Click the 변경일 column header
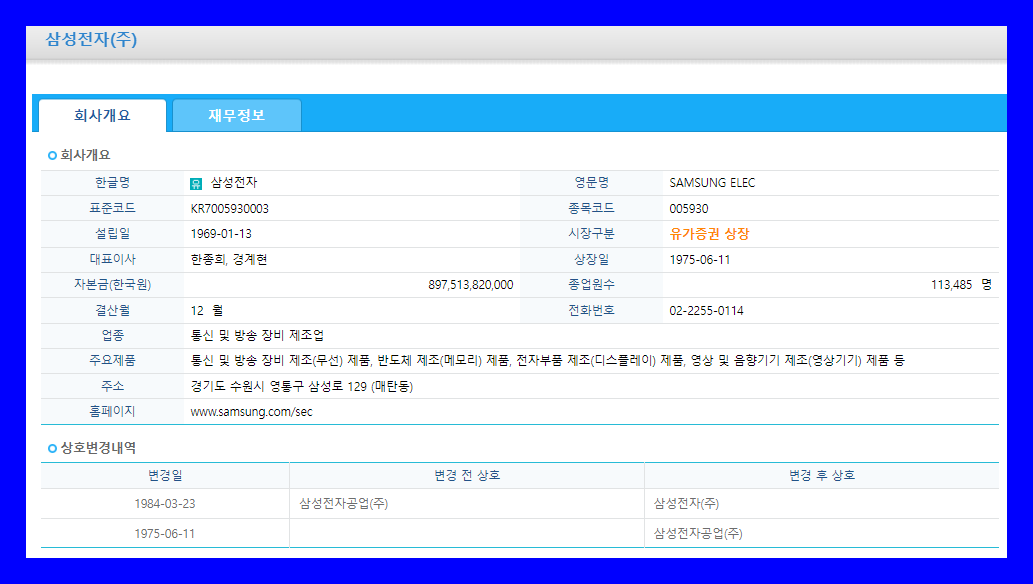 coord(165,475)
